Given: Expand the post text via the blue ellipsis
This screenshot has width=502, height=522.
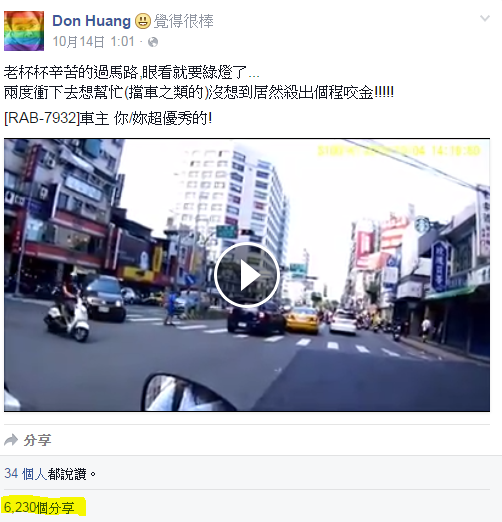Looking at the screenshot, I should pos(254,74).
